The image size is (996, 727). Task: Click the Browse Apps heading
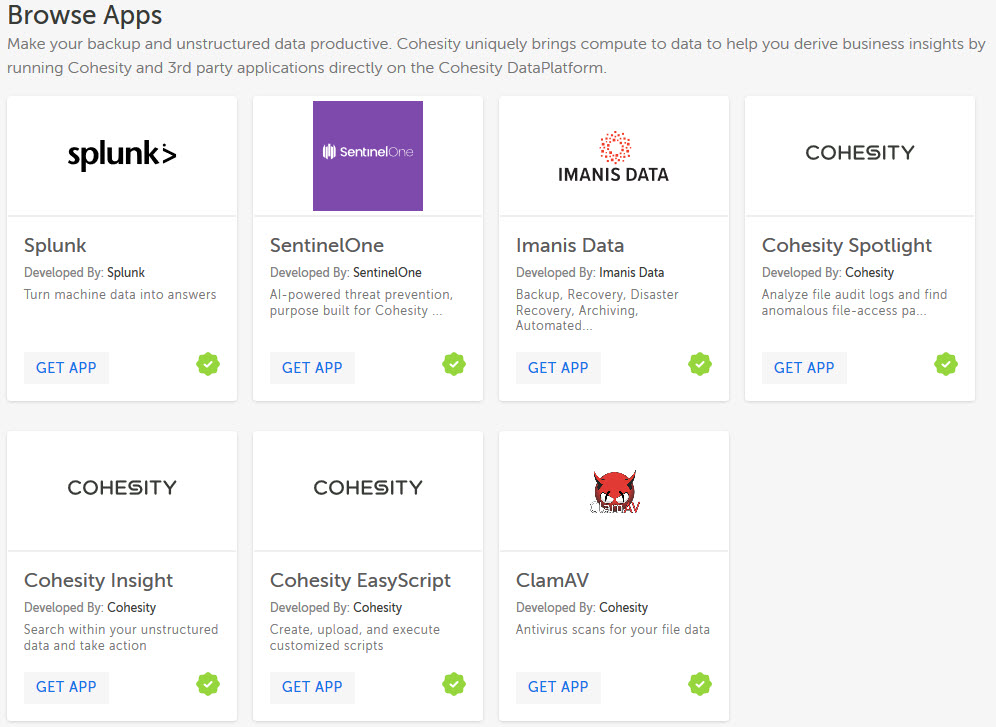coord(85,15)
